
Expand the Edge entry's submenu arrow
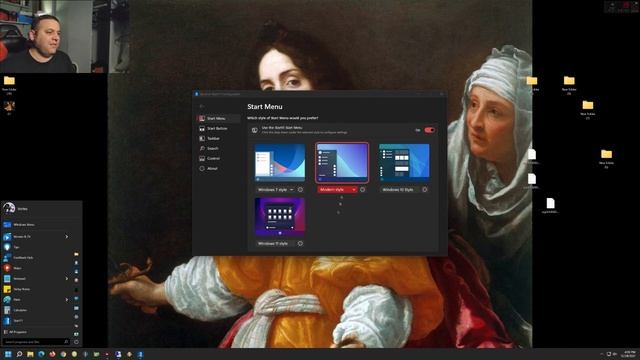[67, 300]
